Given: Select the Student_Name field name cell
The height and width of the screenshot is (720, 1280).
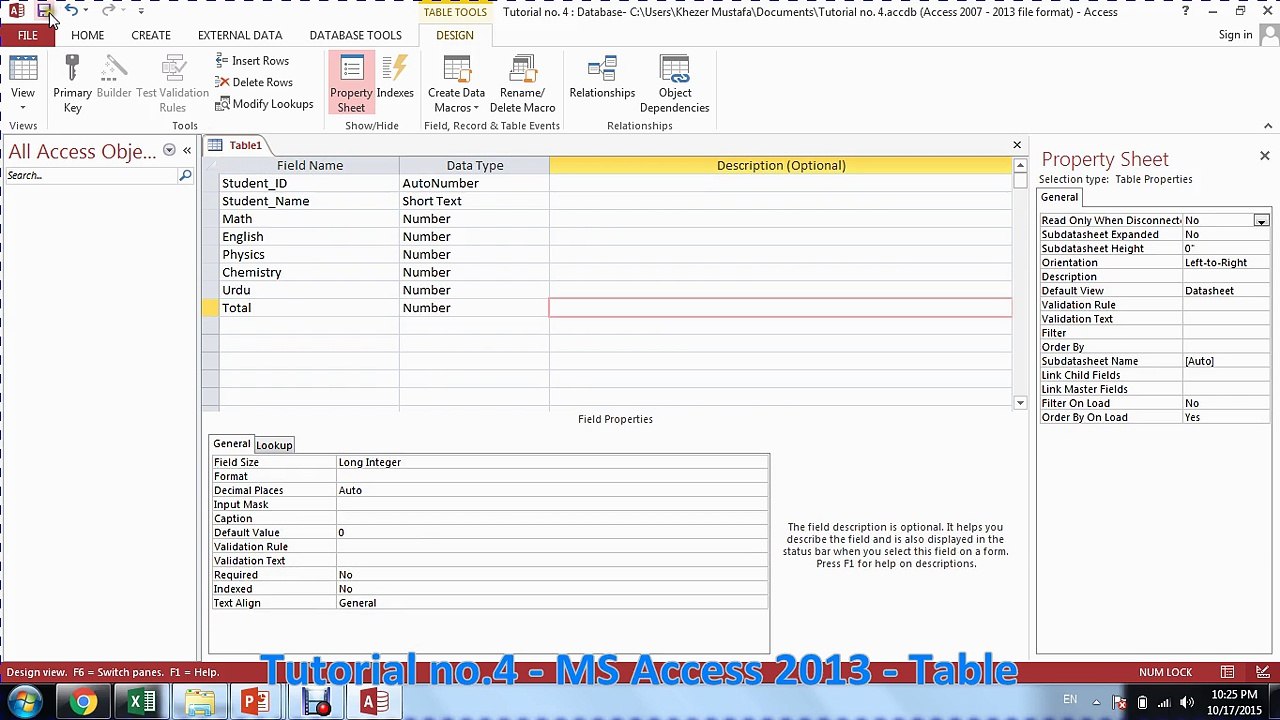Looking at the screenshot, I should [x=309, y=201].
